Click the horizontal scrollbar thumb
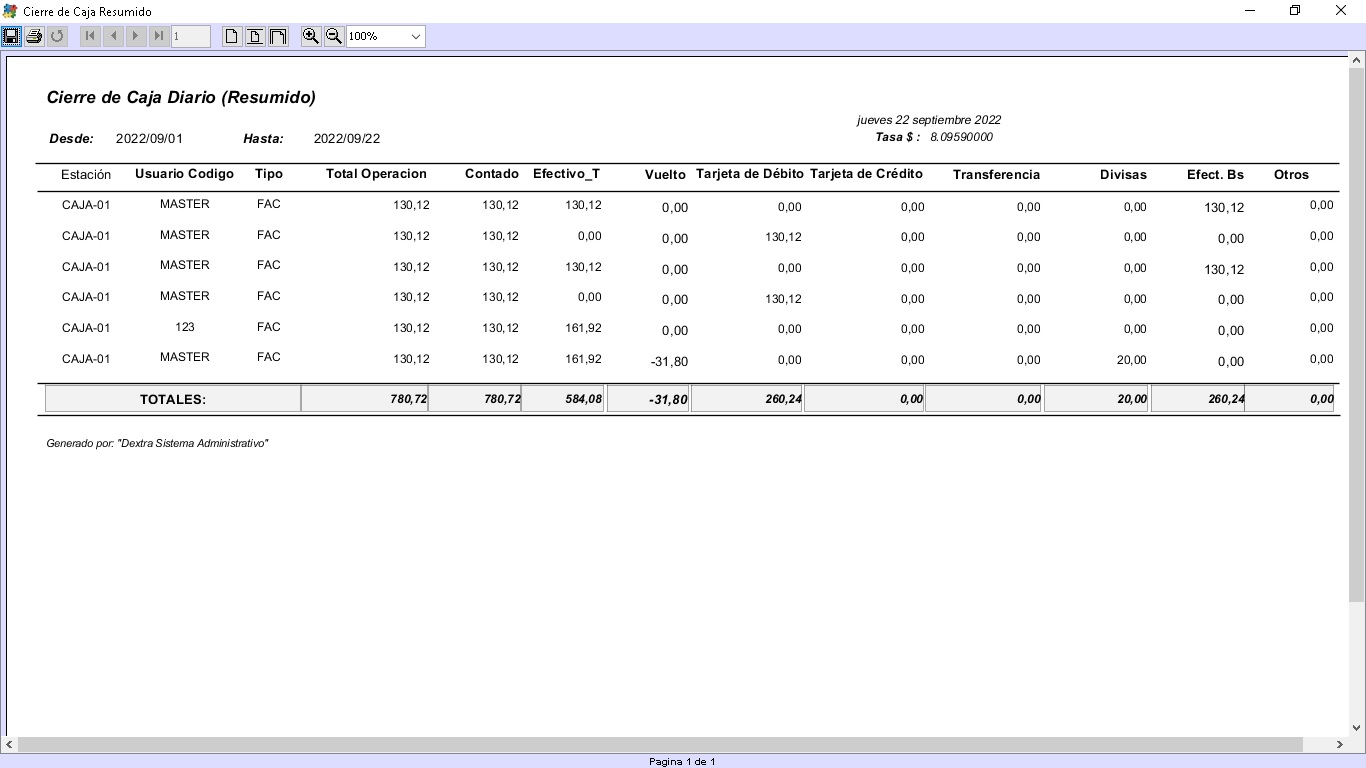1366x768 pixels. 661,745
